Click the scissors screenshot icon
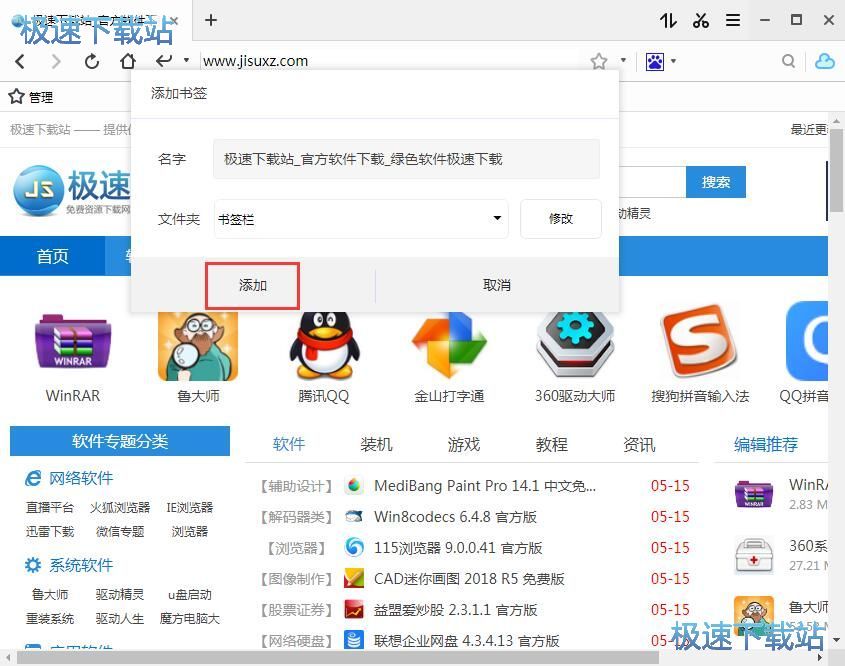 [701, 21]
